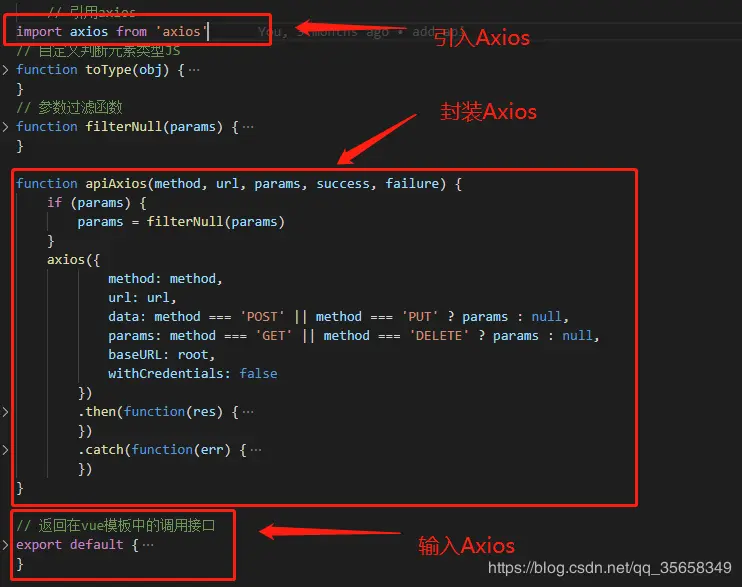Click the 'PUT' string literal
742x587 pixels.
pos(420,317)
